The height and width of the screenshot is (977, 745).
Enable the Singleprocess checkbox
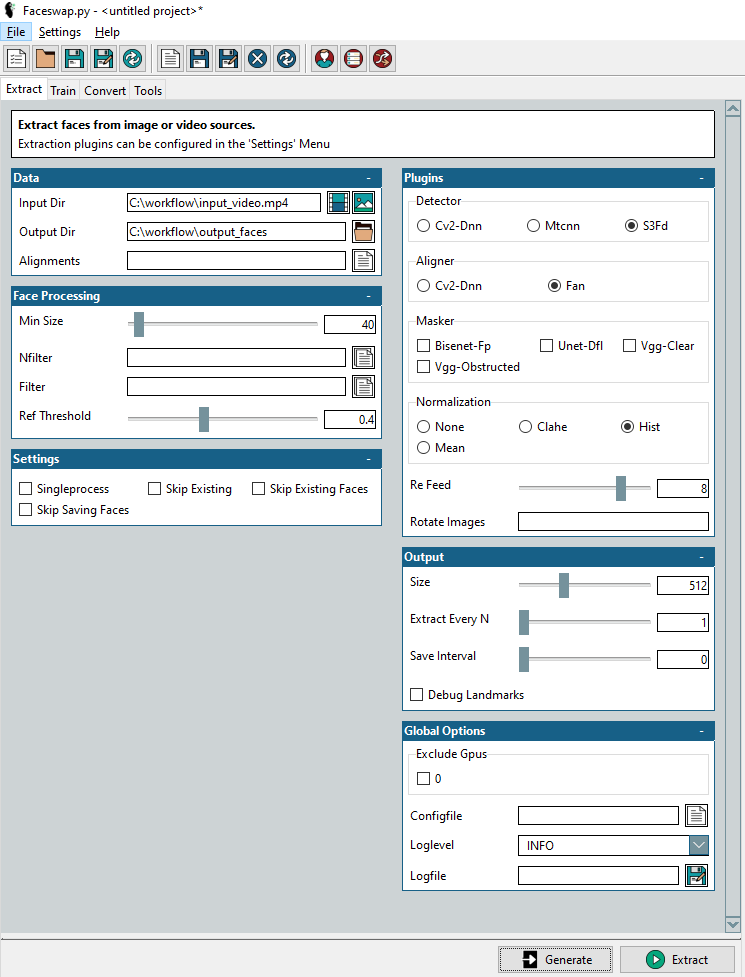[26, 488]
